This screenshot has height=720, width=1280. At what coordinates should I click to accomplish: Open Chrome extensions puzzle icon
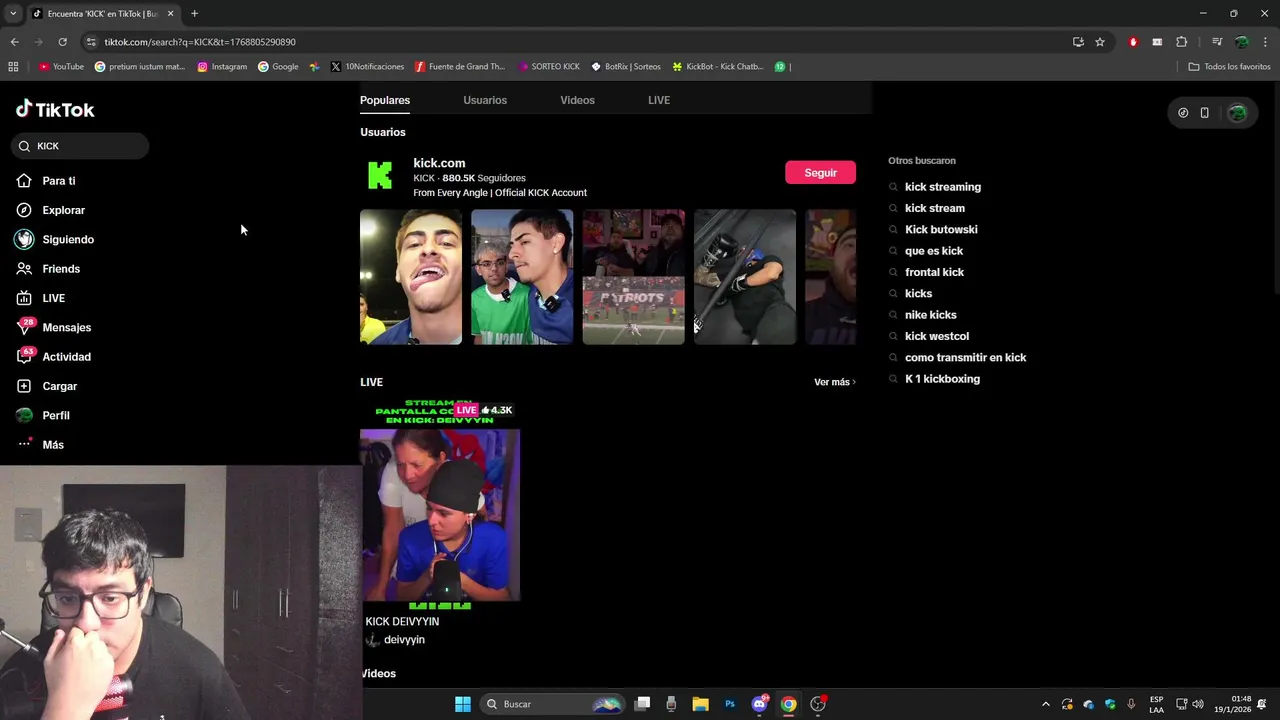click(x=1182, y=42)
